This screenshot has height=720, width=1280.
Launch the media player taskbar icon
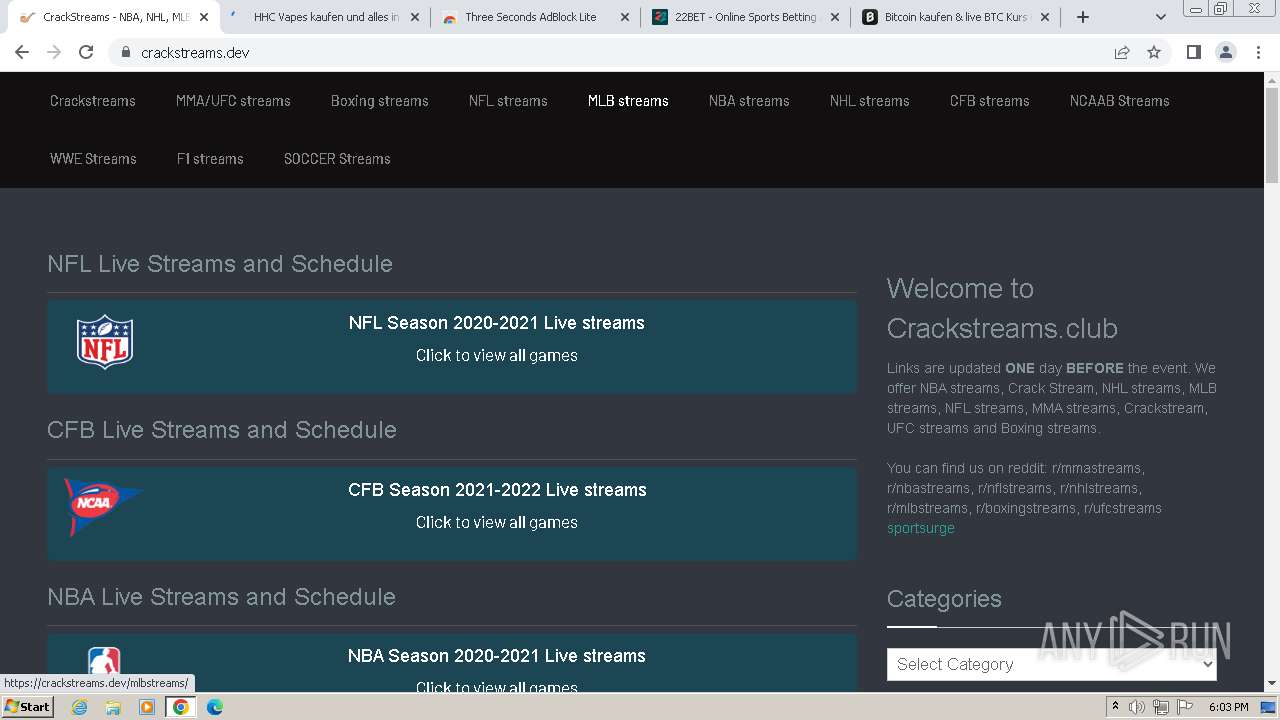(147, 707)
